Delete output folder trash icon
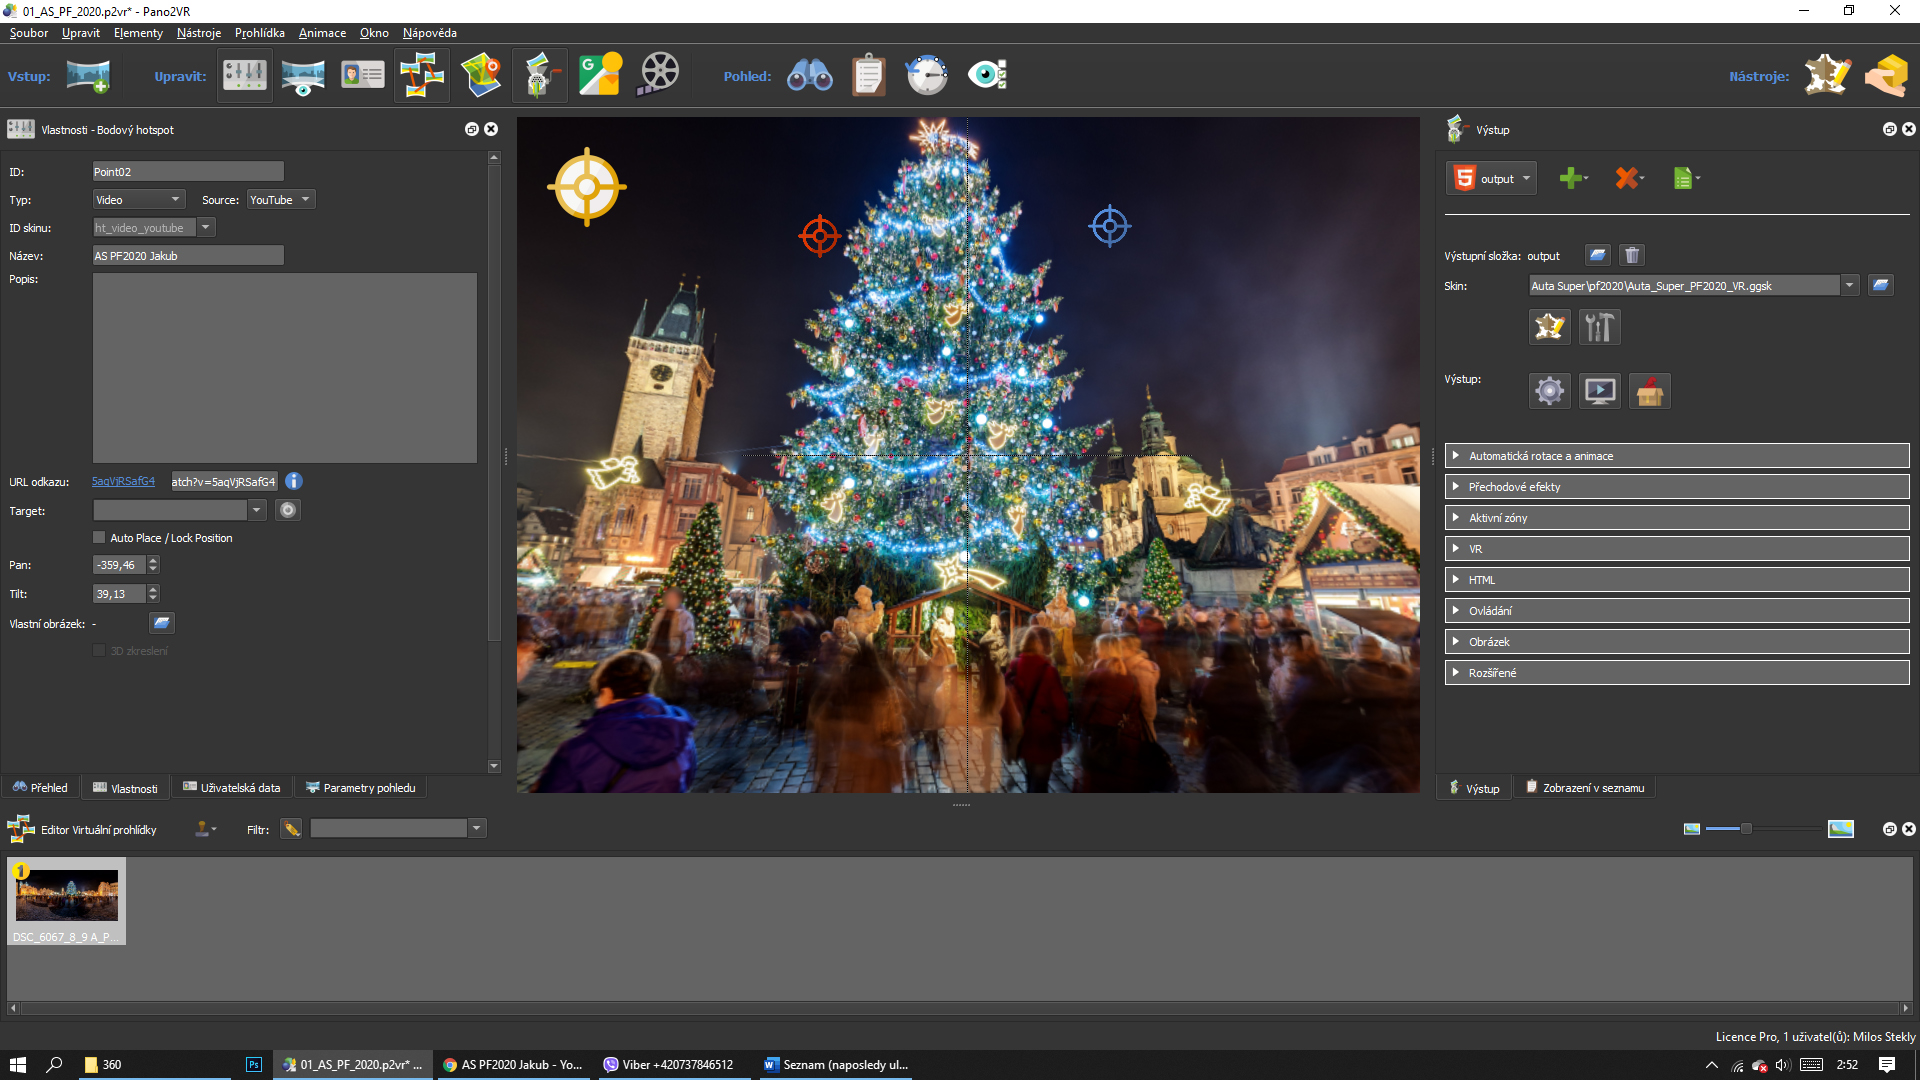Image resolution: width=1920 pixels, height=1080 pixels. (x=1632, y=256)
